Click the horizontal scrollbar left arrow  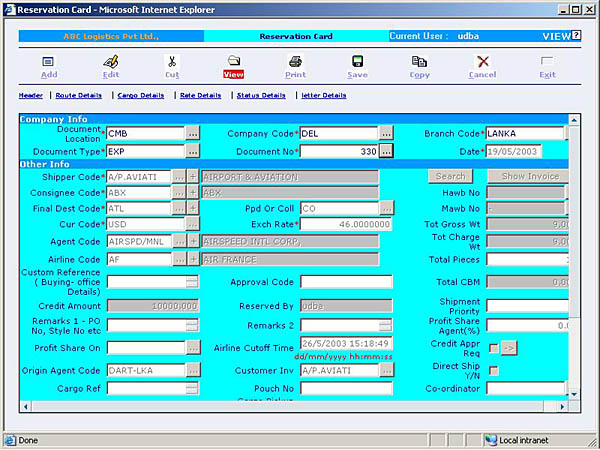(26, 406)
